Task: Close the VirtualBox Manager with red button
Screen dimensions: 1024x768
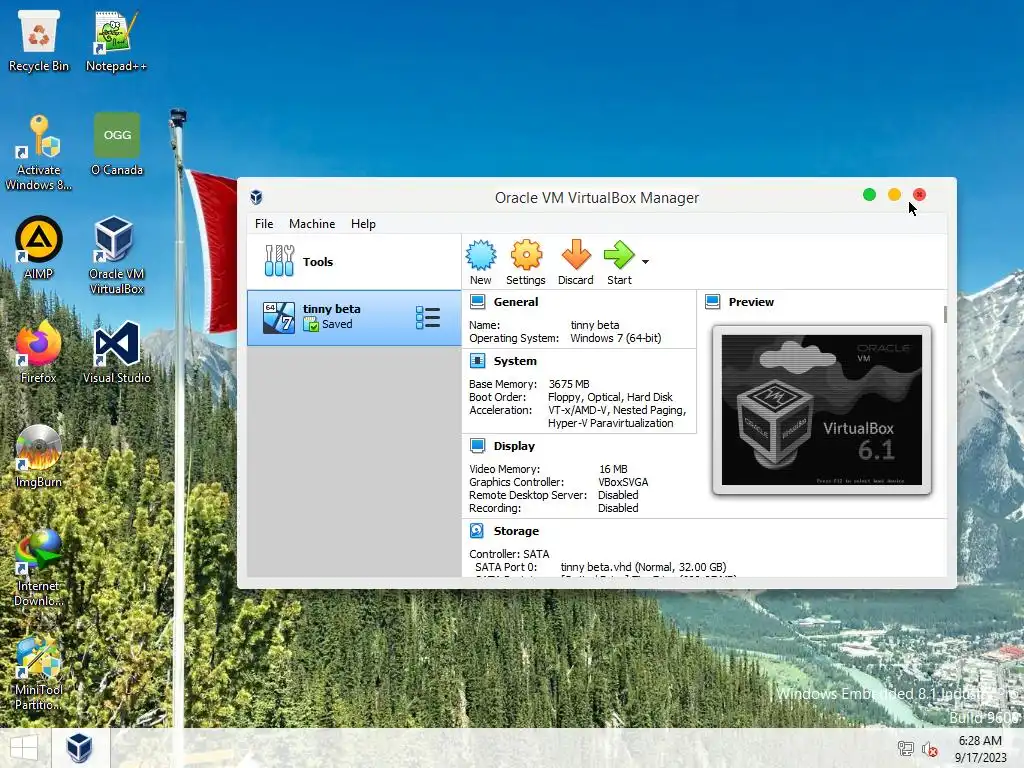Action: click(919, 195)
